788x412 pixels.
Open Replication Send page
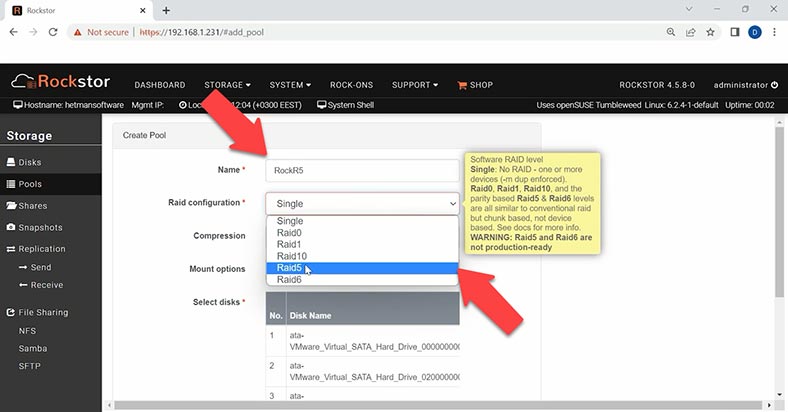(x=35, y=267)
